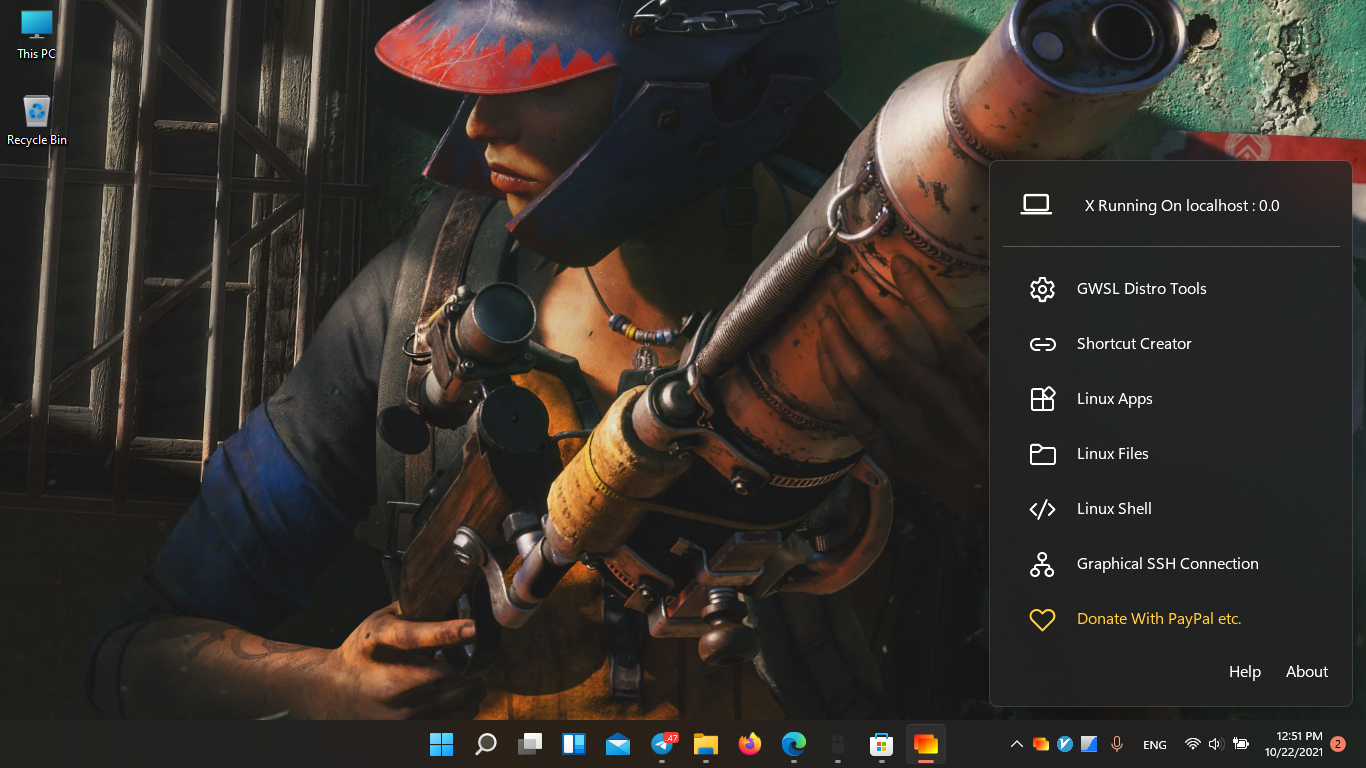
Task: Open the Mail app in taskbar
Action: [x=618, y=744]
